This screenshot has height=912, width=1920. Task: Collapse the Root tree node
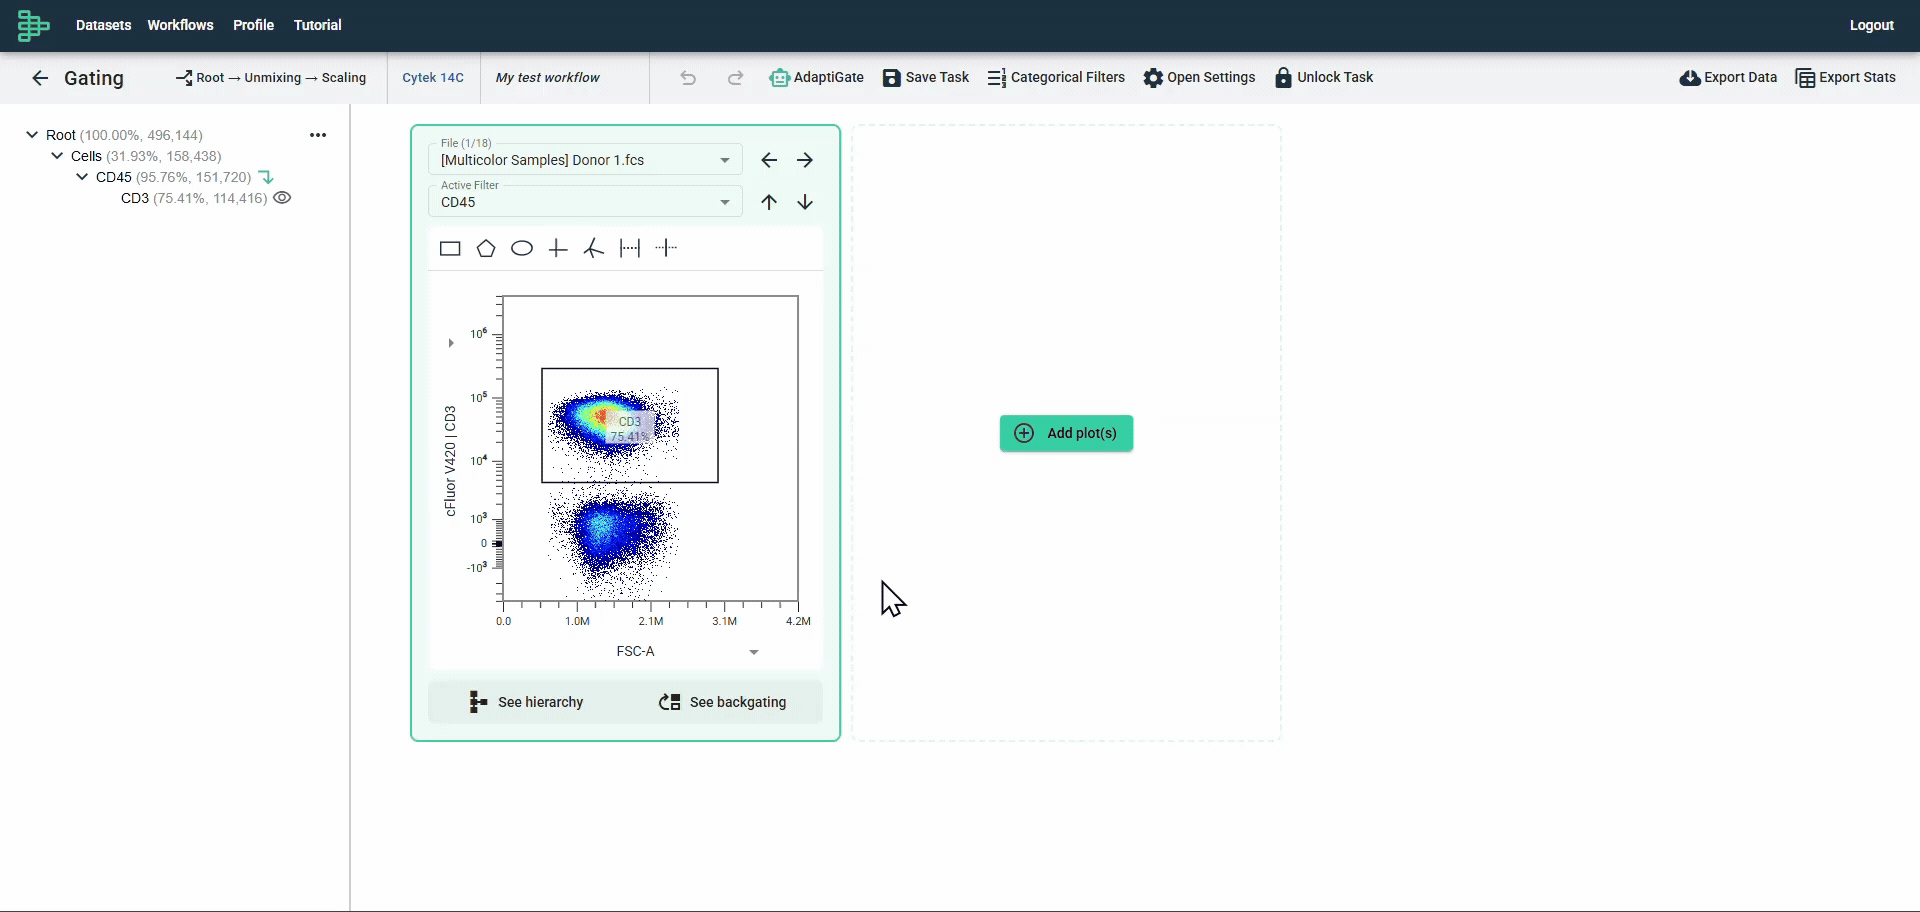[x=32, y=135]
